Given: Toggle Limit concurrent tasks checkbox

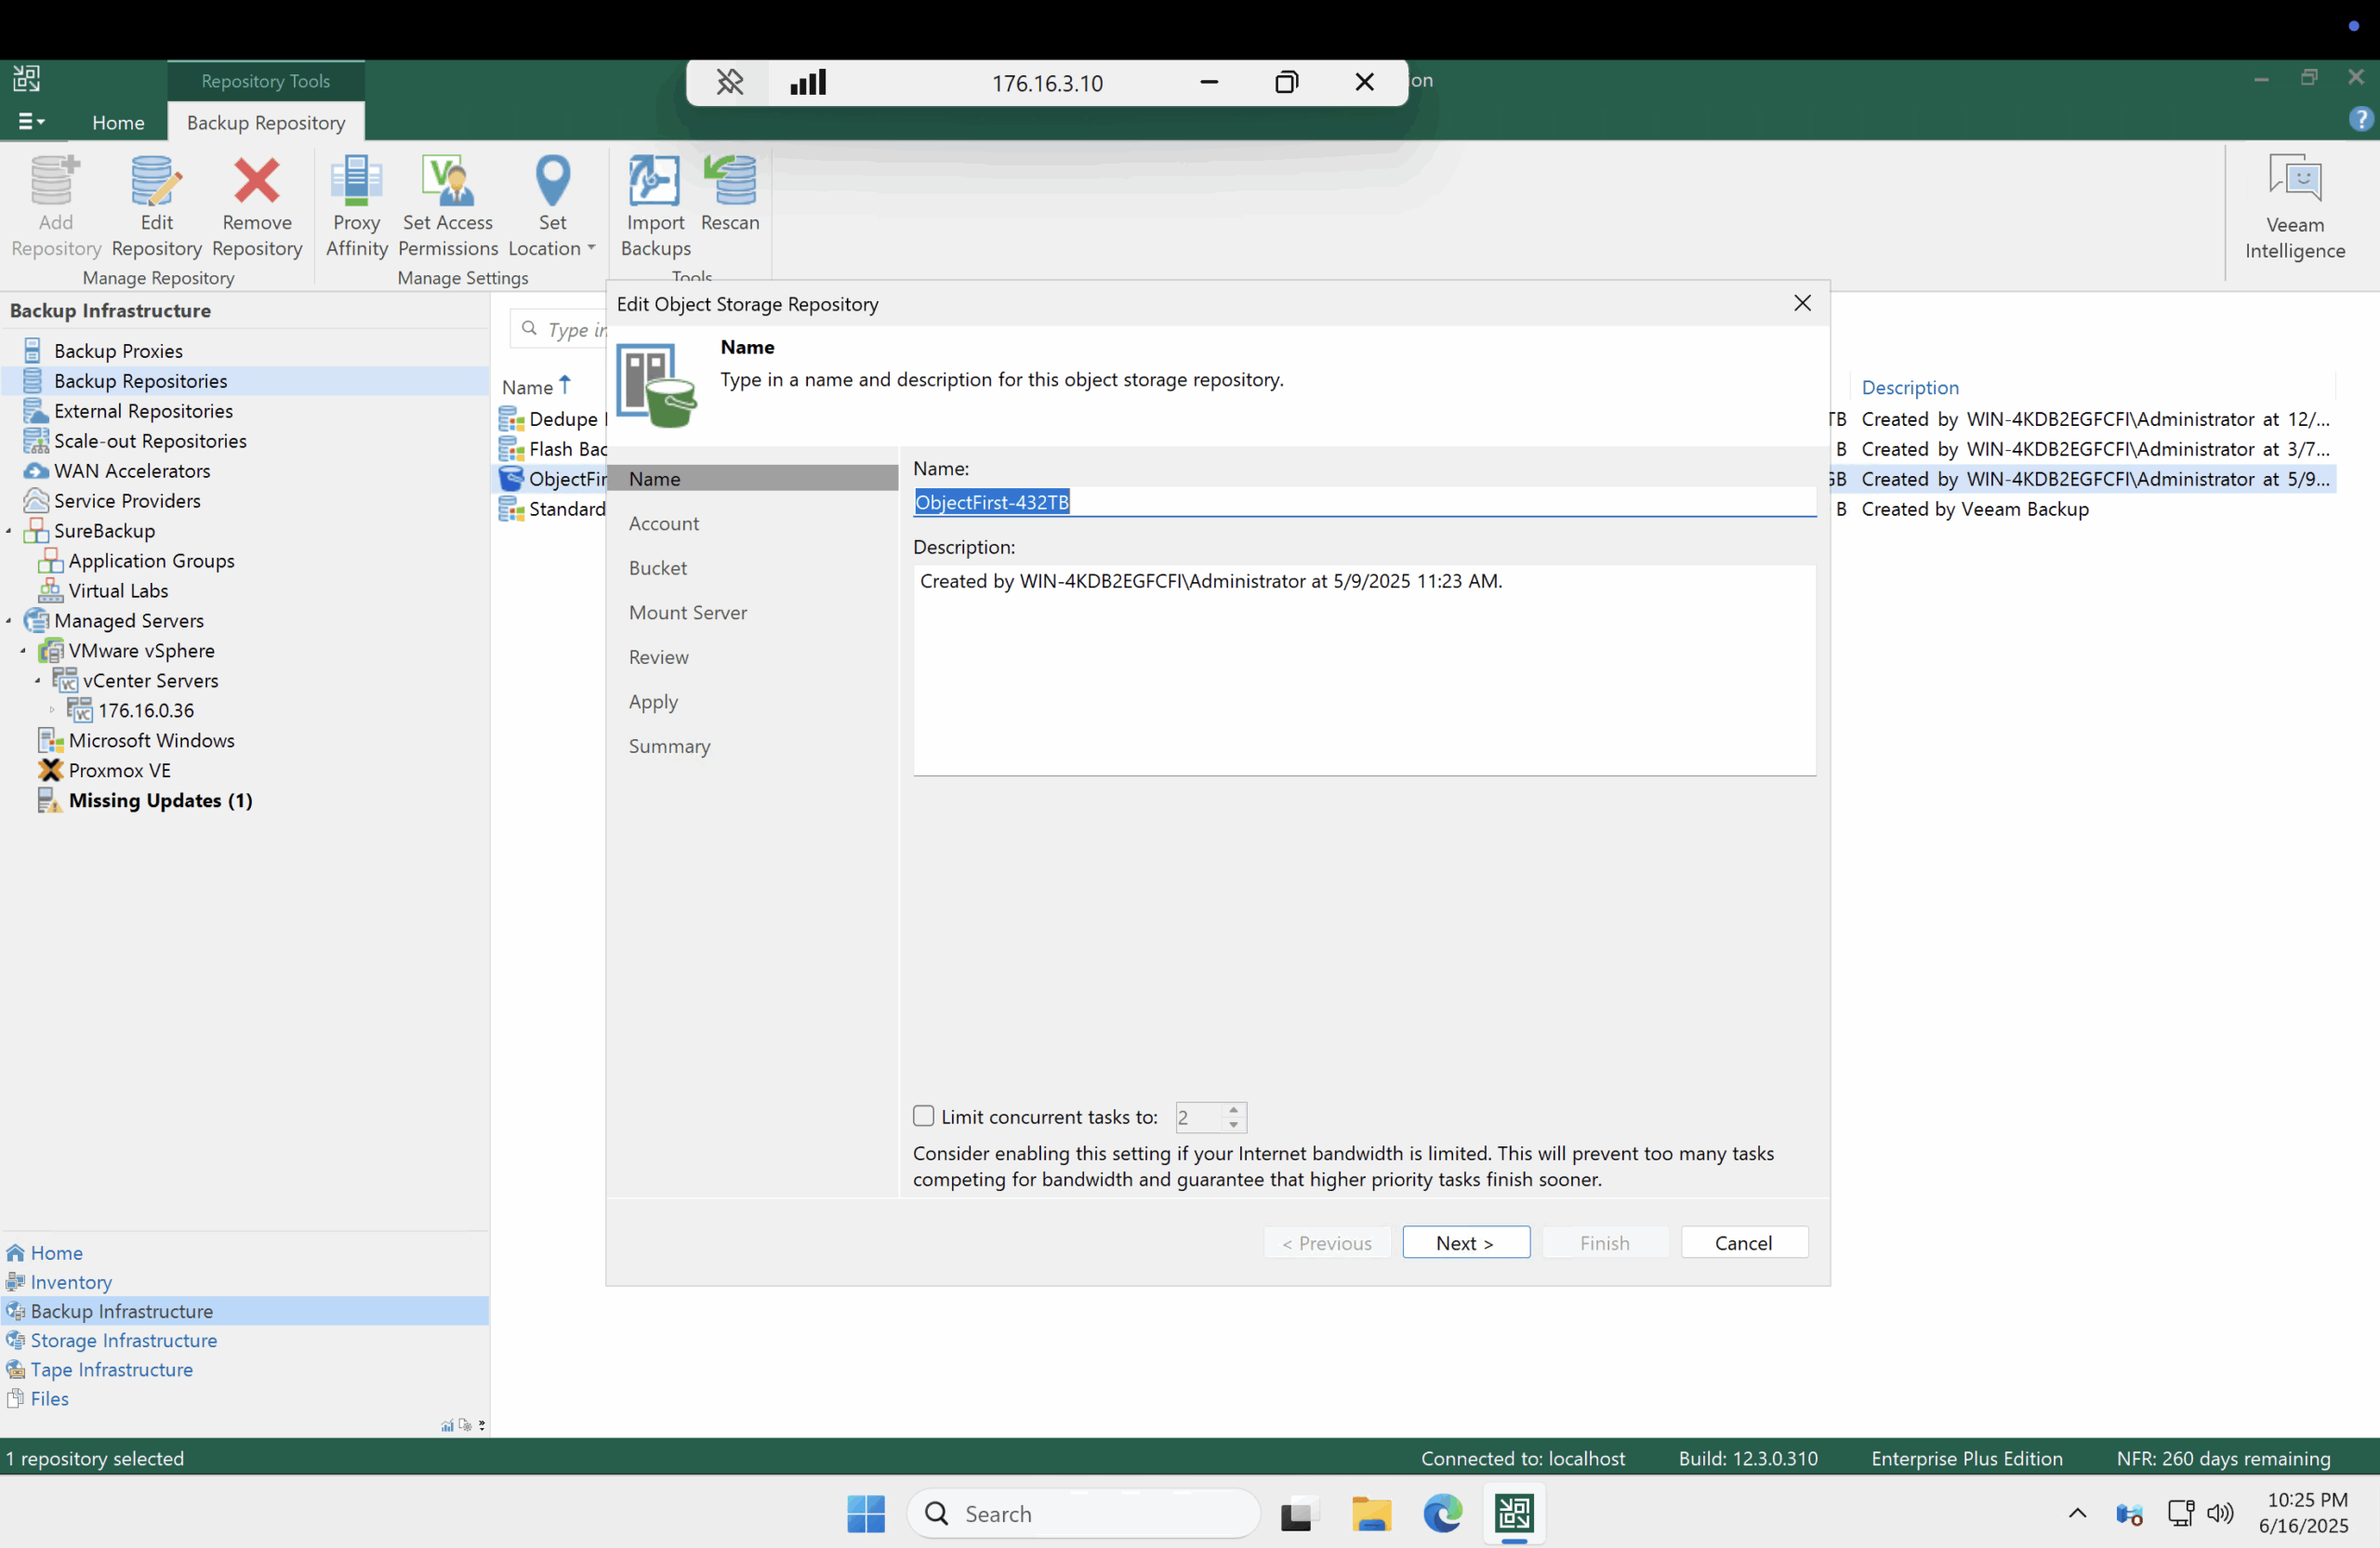Looking at the screenshot, I should click(x=923, y=1115).
